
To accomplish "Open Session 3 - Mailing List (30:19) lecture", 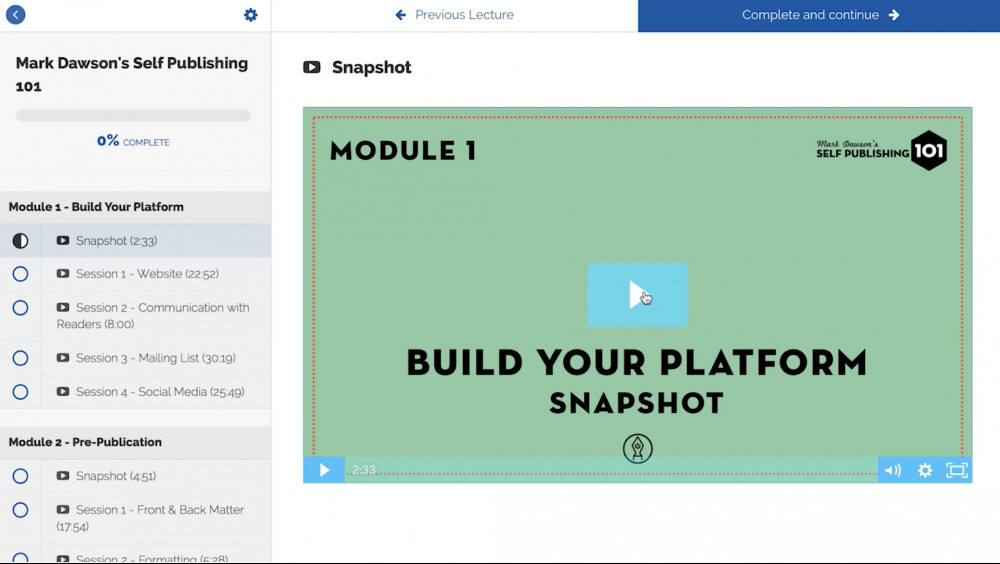I will click(156, 358).
